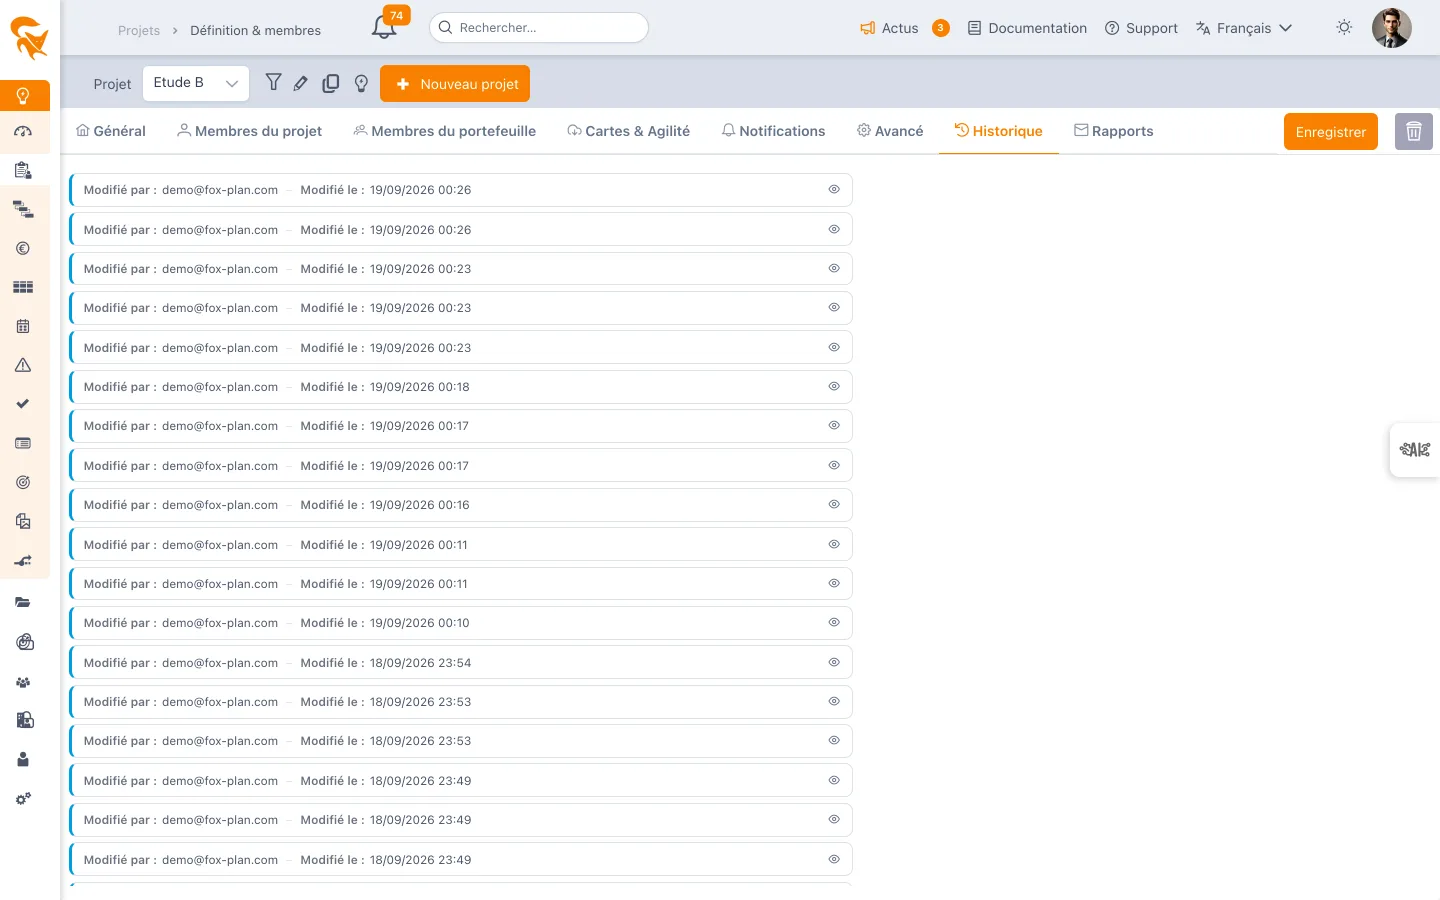View the 18/09/2026 23:54 history entry eye
Viewport: 1440px width, 900px height.
(x=834, y=662)
